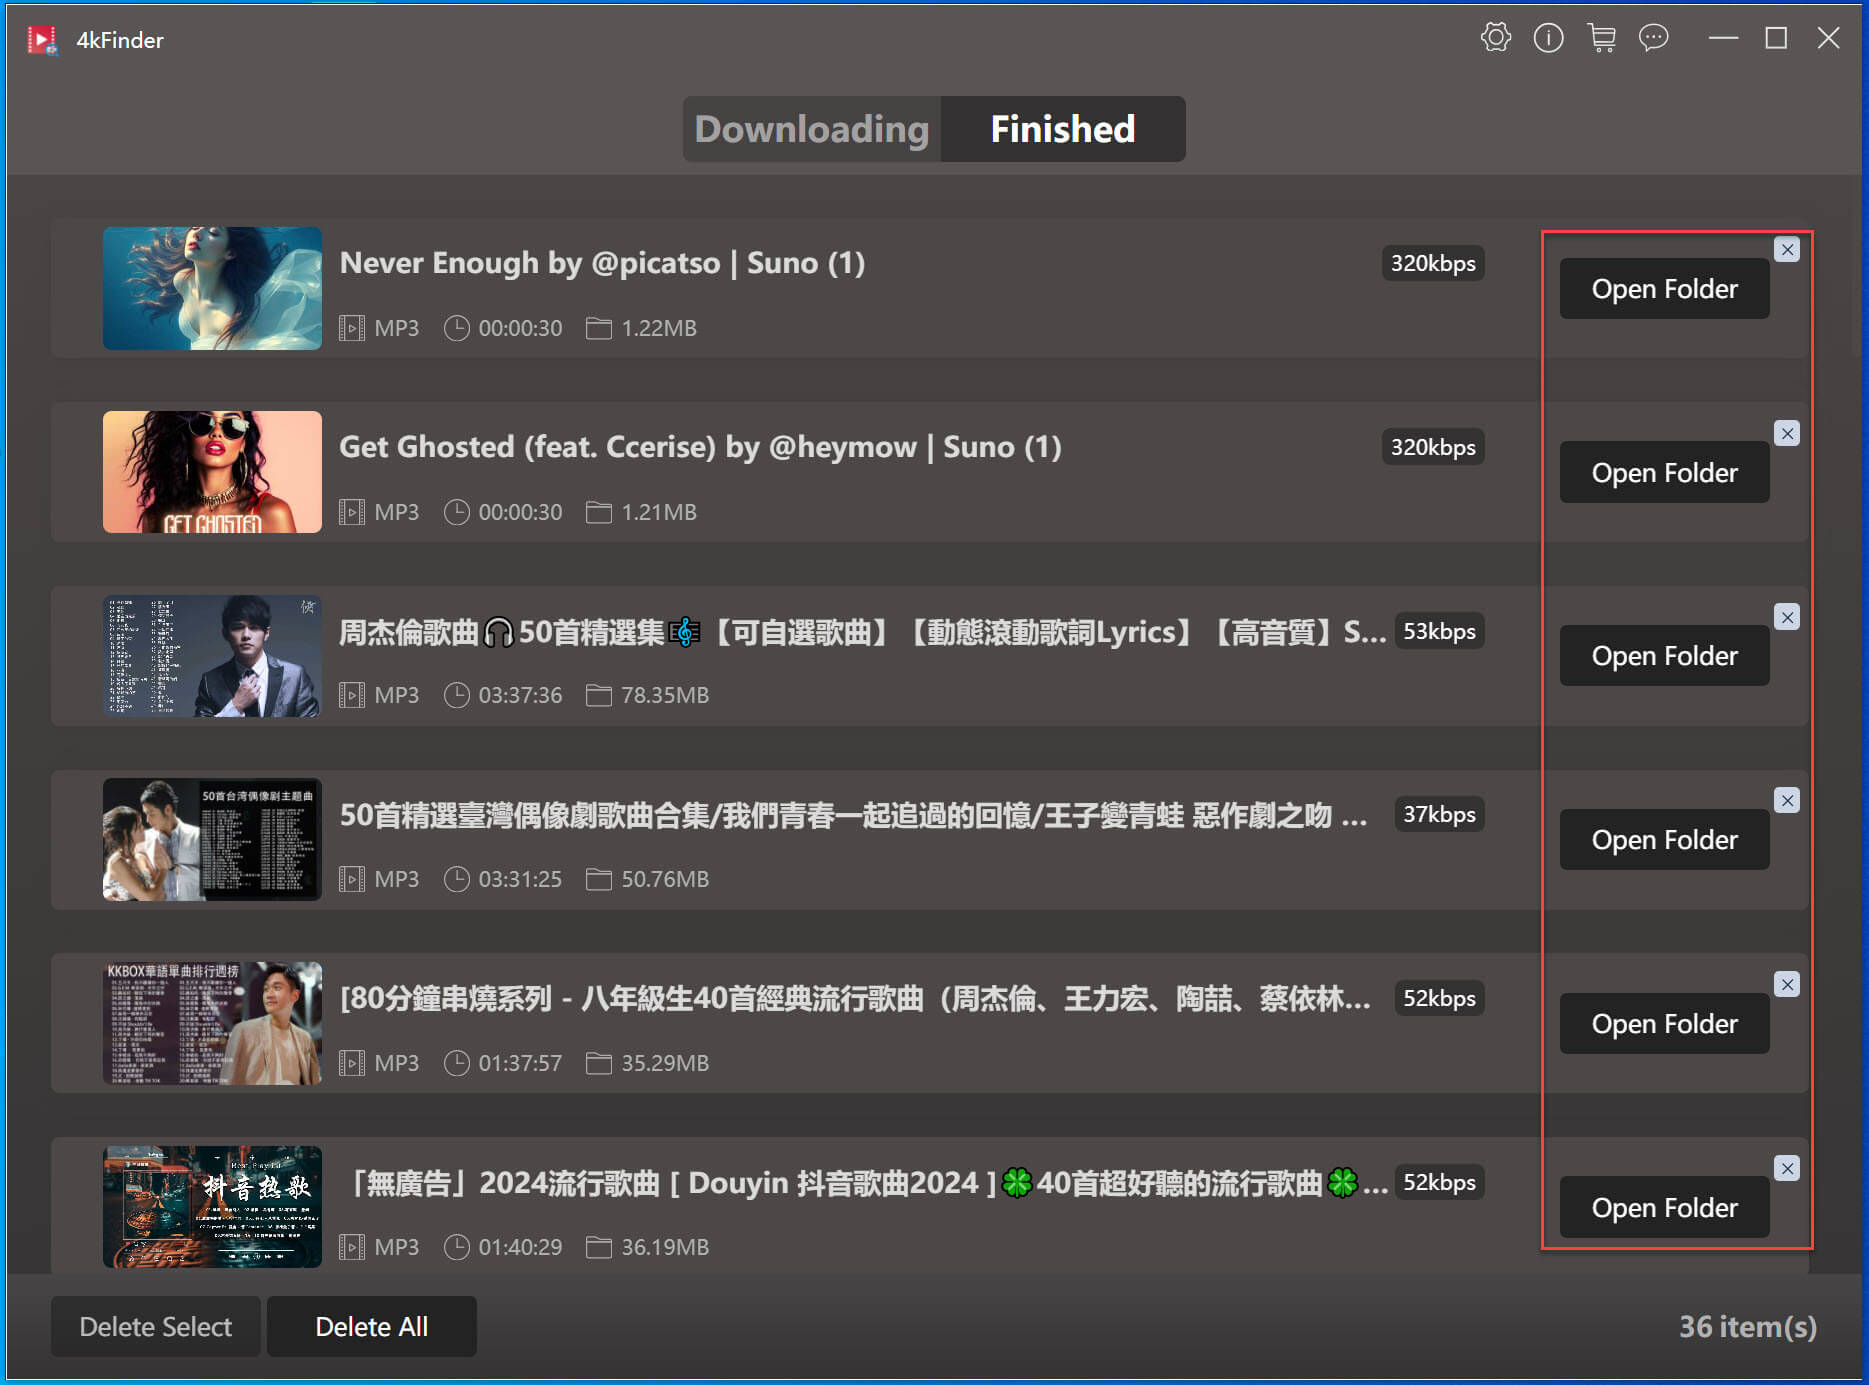Open folder for Get Ghosted track

tap(1664, 473)
